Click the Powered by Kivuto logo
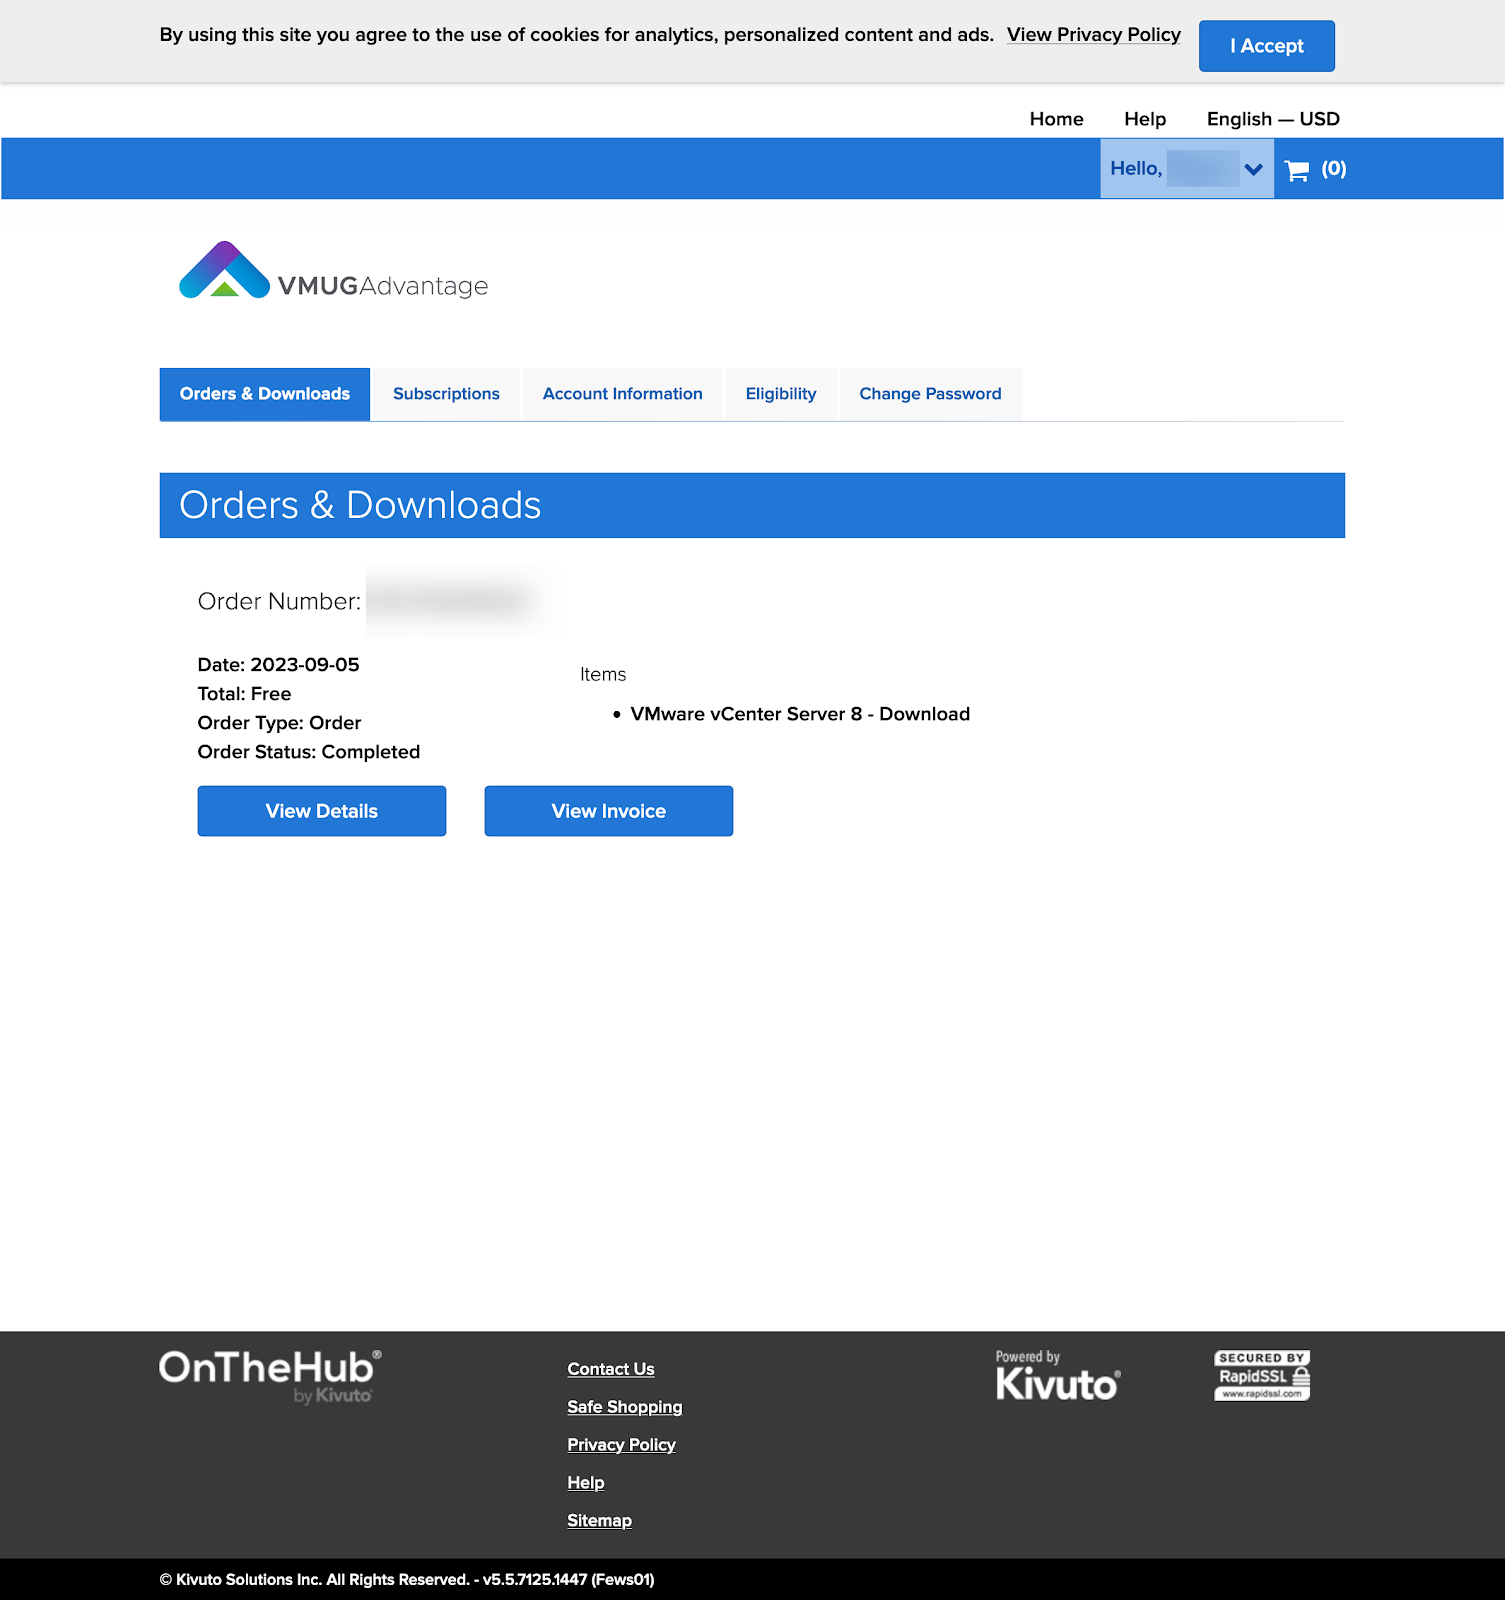This screenshot has height=1600, width=1505. 1057,1375
